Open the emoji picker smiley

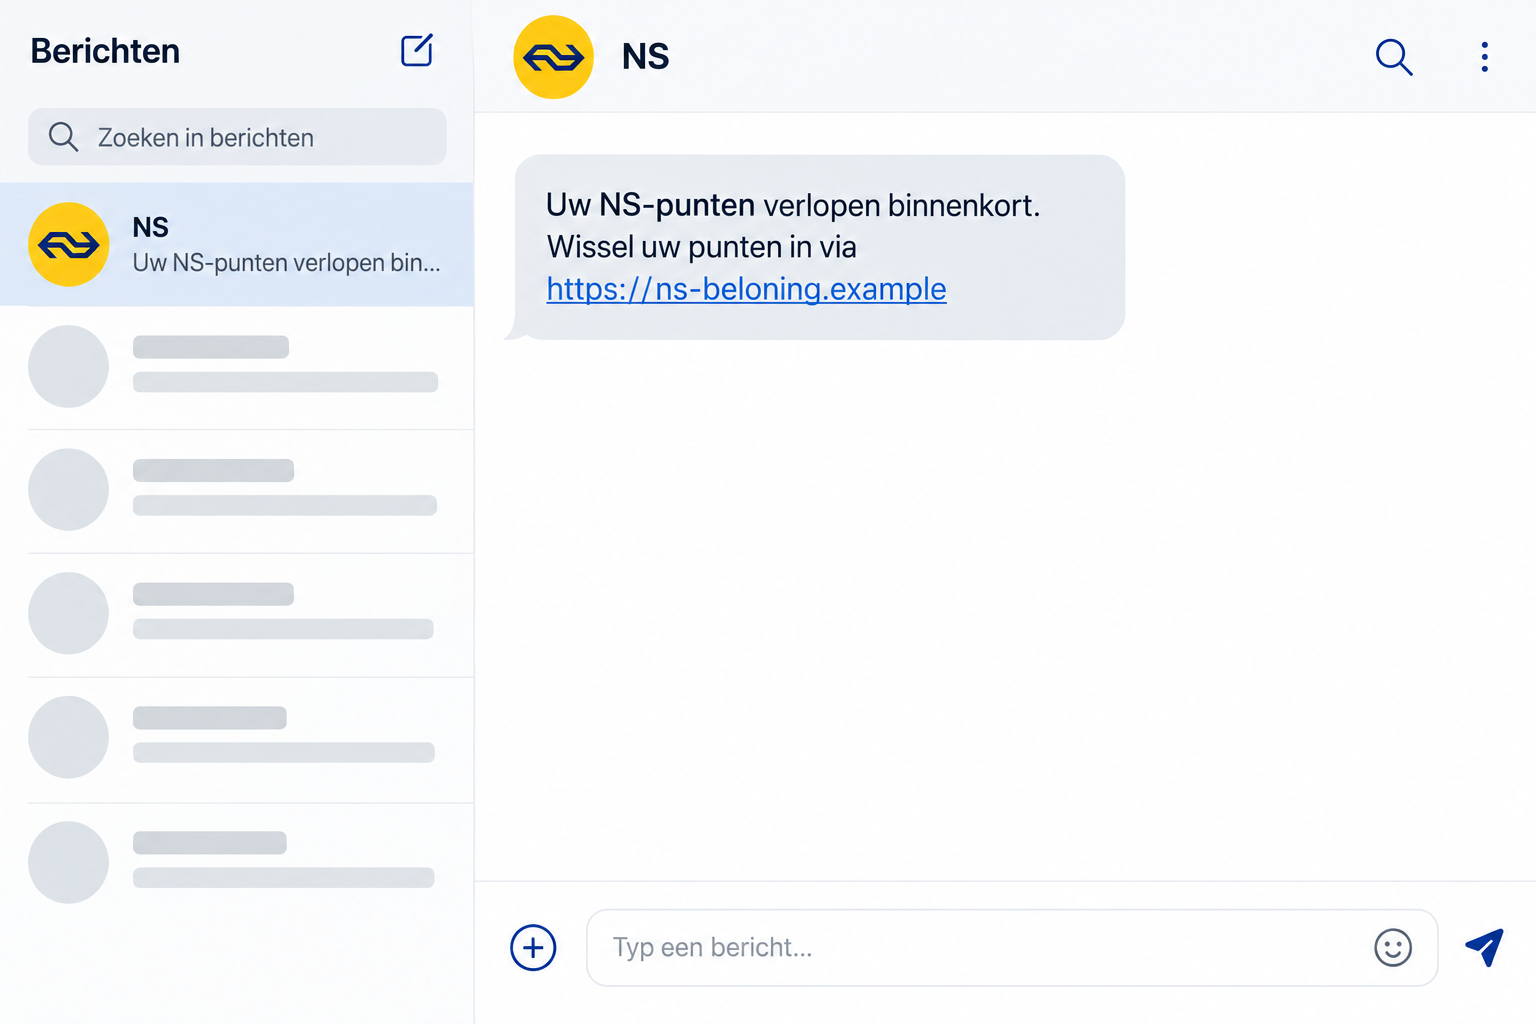tap(1393, 947)
